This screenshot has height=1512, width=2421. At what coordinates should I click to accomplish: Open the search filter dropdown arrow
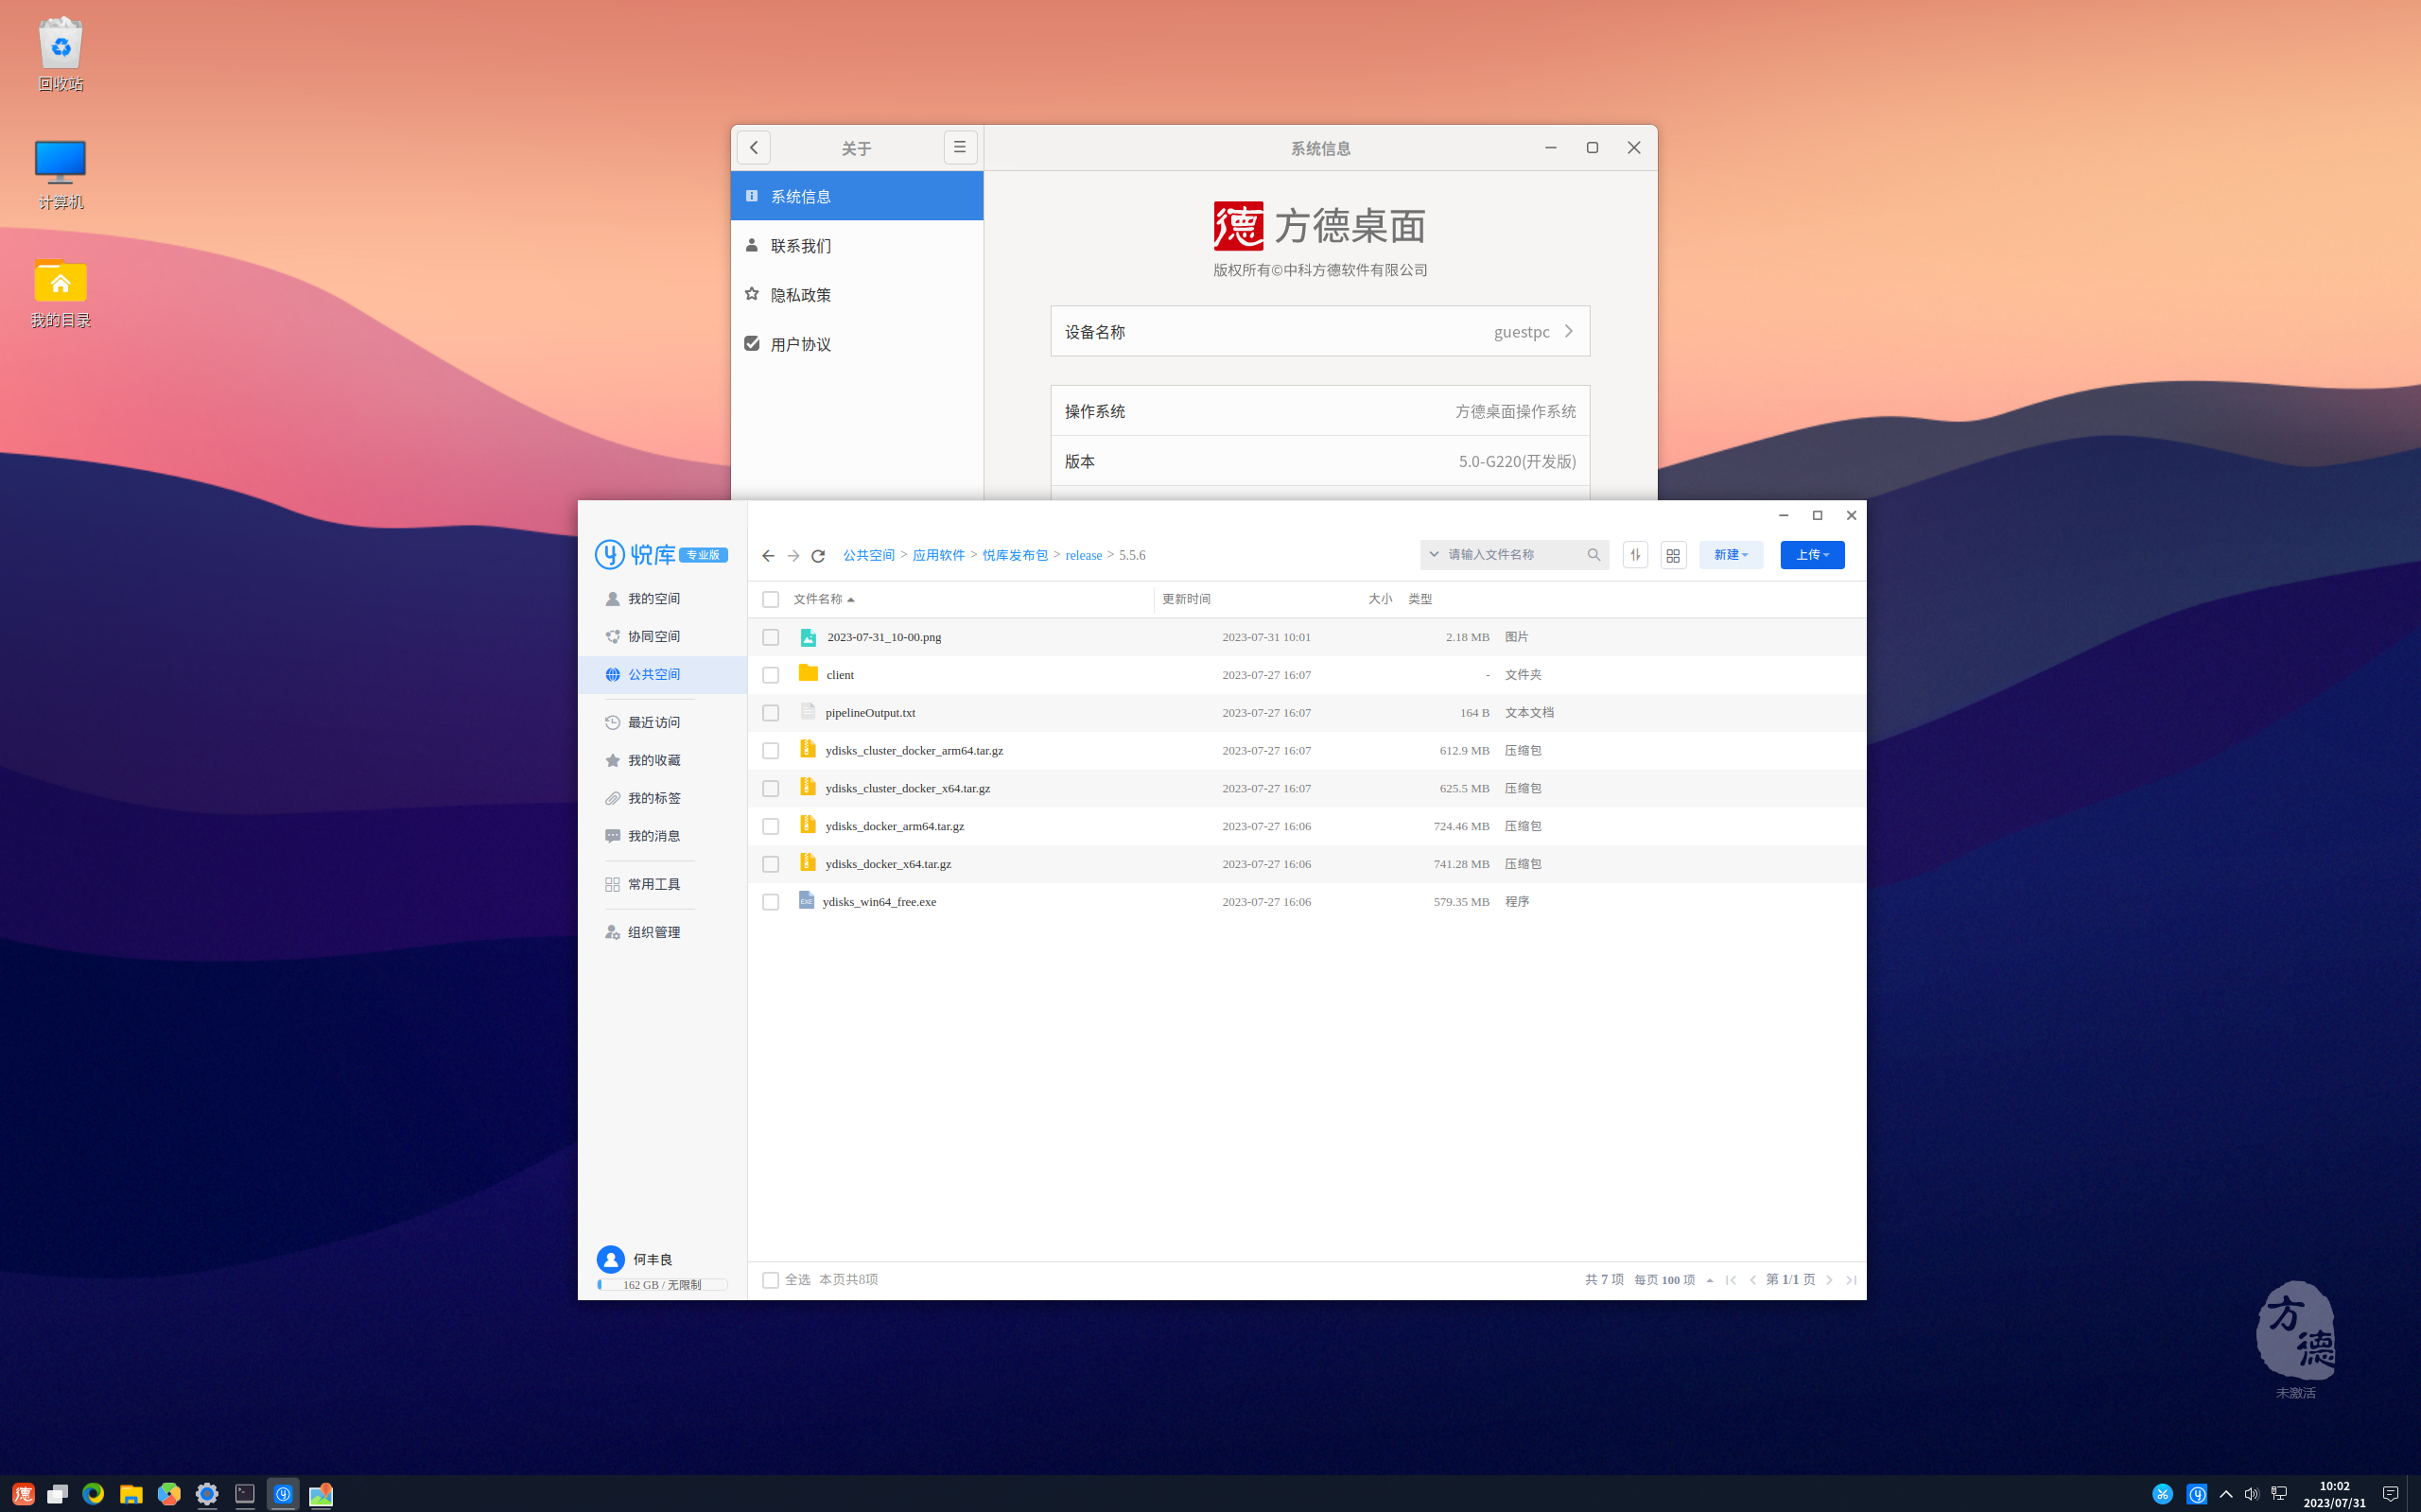coord(1434,554)
